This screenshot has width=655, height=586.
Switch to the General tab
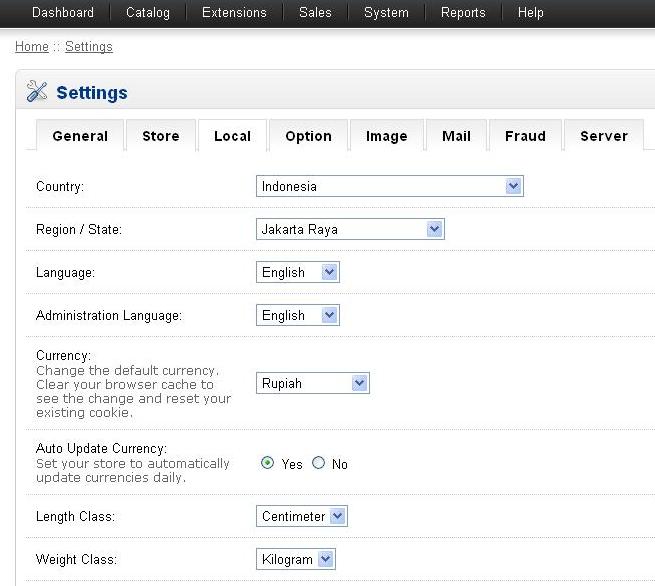pyautogui.click(x=80, y=136)
